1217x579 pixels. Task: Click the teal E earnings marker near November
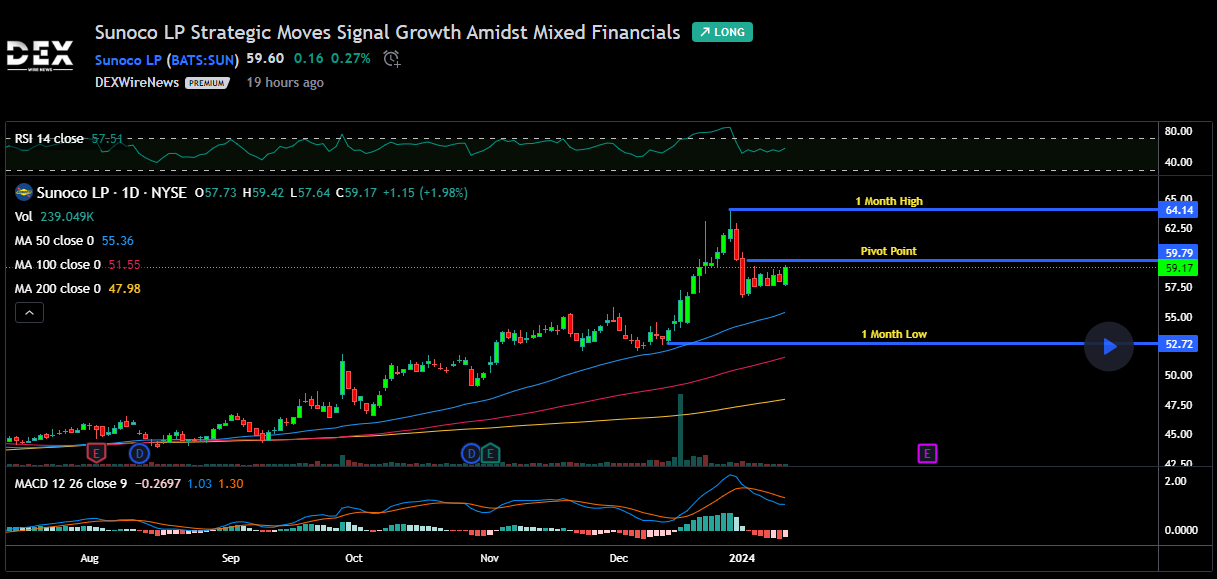490,454
